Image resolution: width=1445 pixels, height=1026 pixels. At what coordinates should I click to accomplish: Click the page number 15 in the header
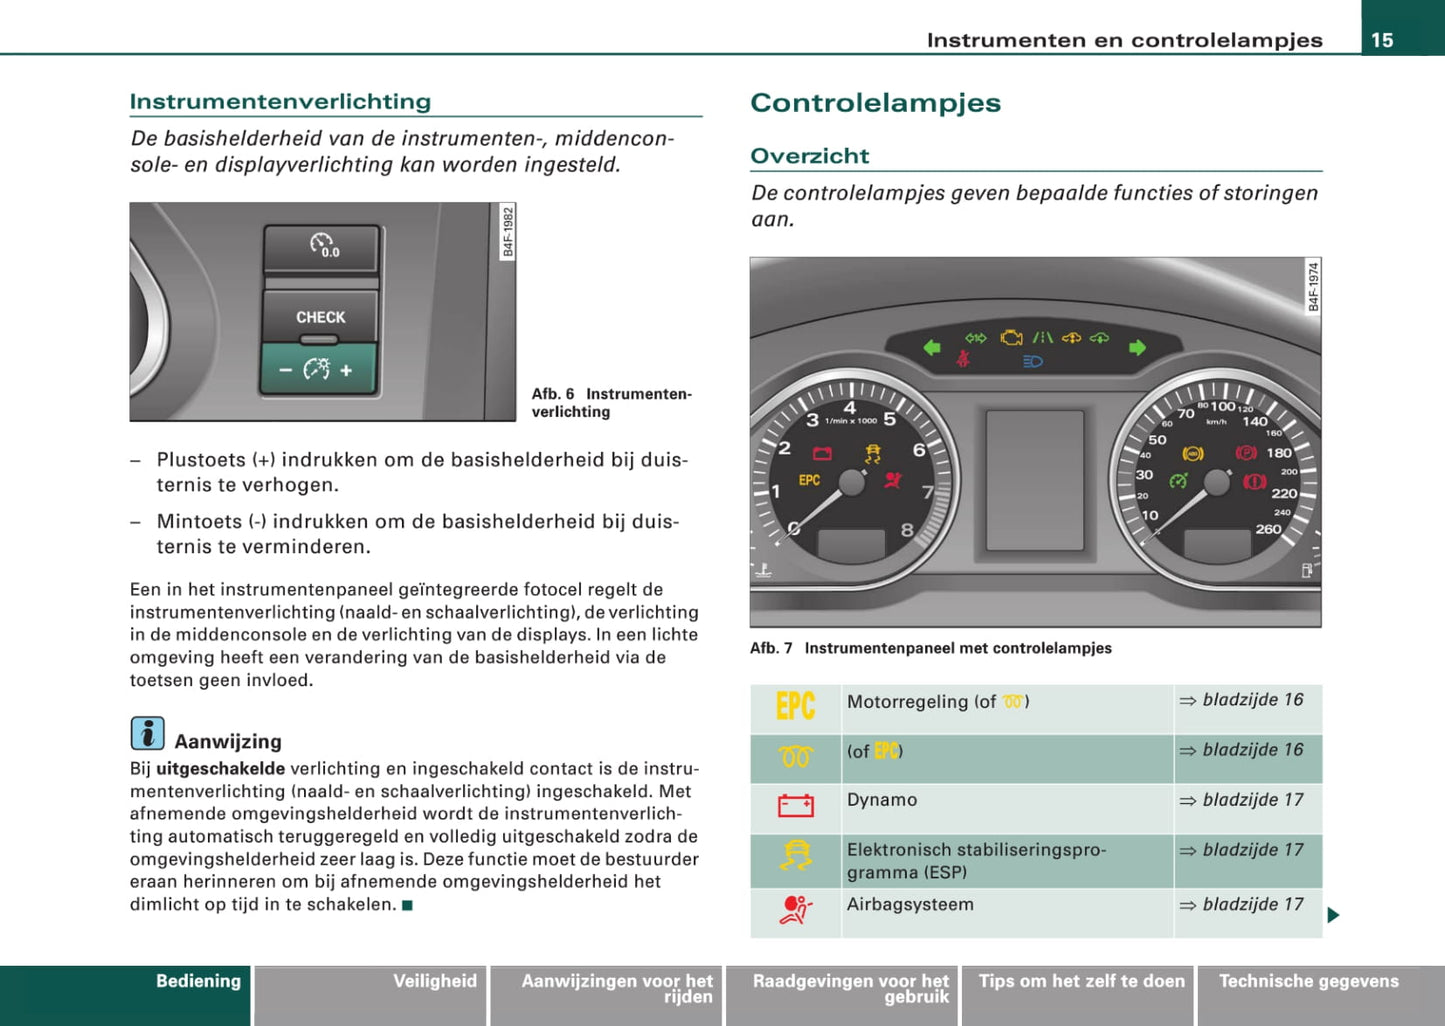tap(1382, 40)
